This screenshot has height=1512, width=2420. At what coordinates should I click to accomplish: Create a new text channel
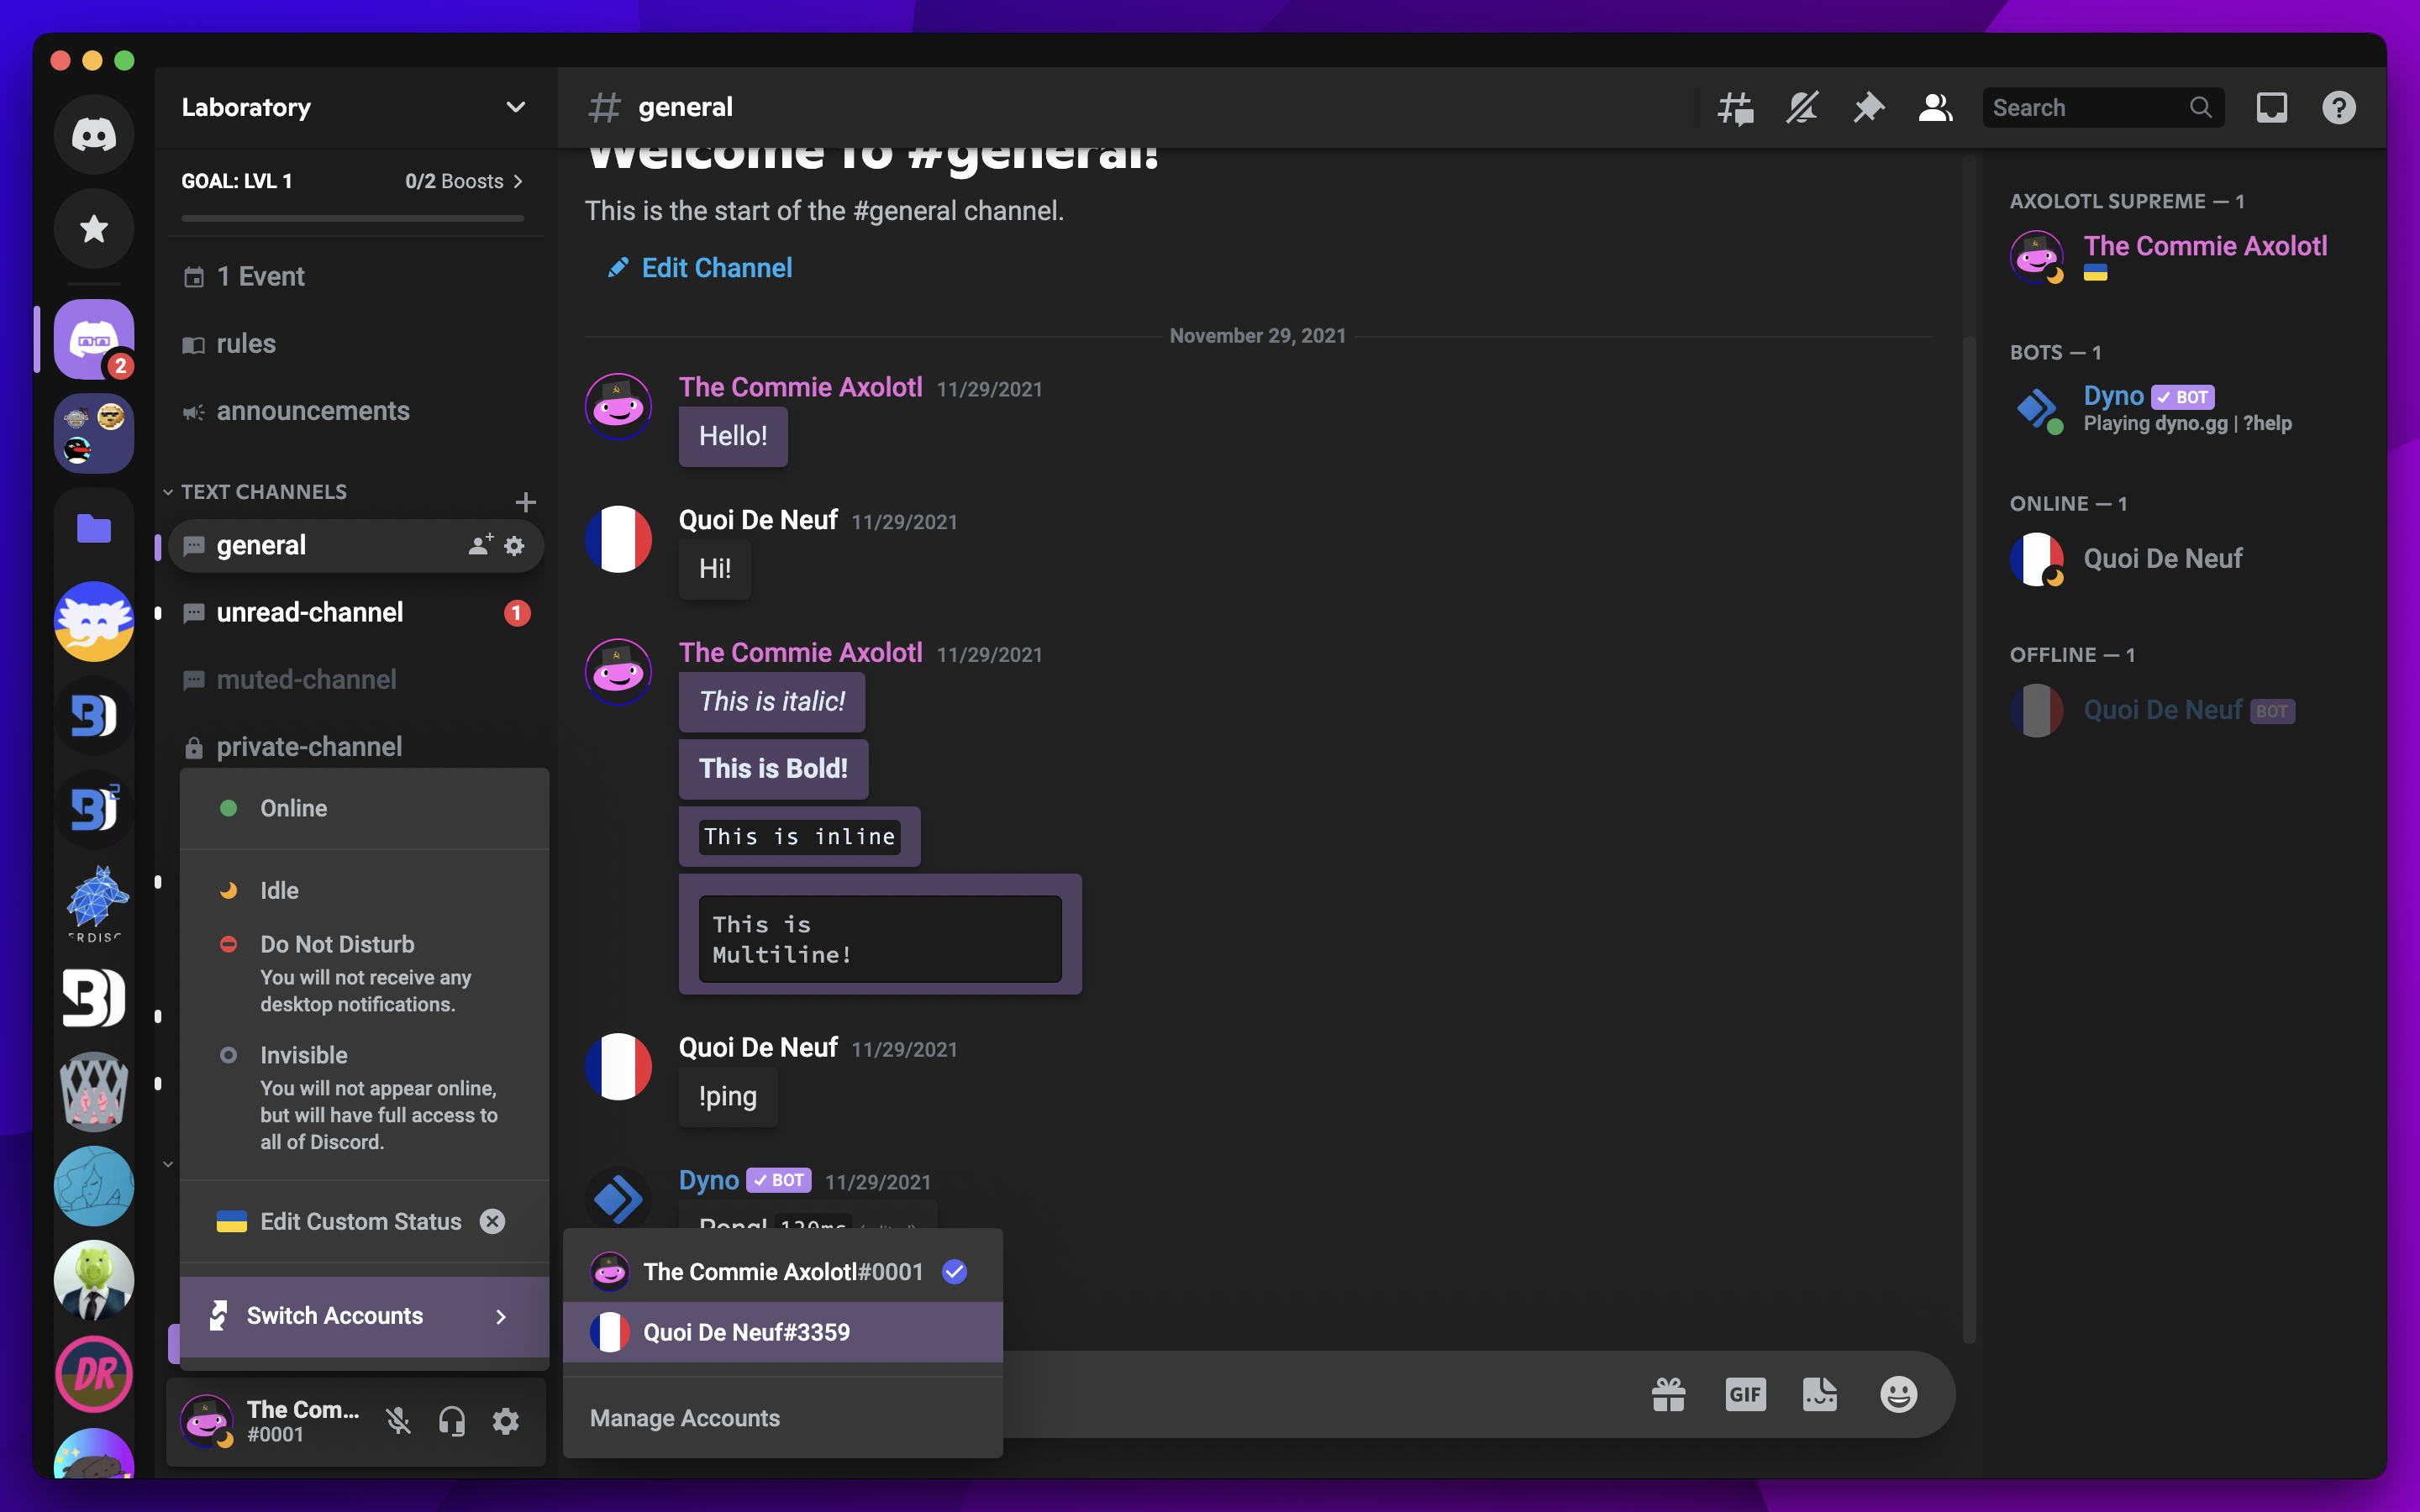coord(526,501)
